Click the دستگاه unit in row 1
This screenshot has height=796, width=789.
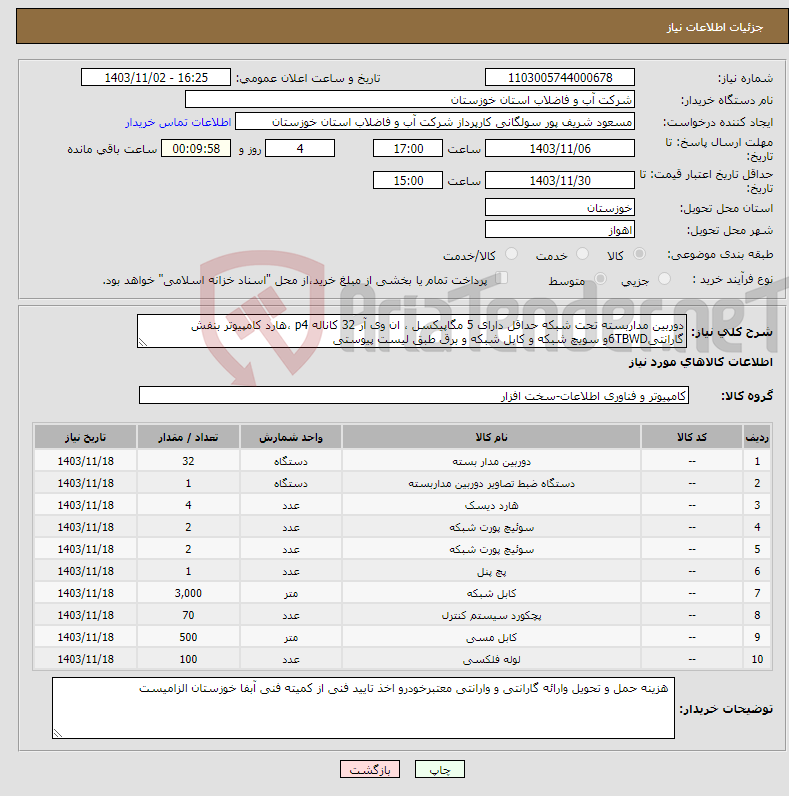tap(291, 461)
